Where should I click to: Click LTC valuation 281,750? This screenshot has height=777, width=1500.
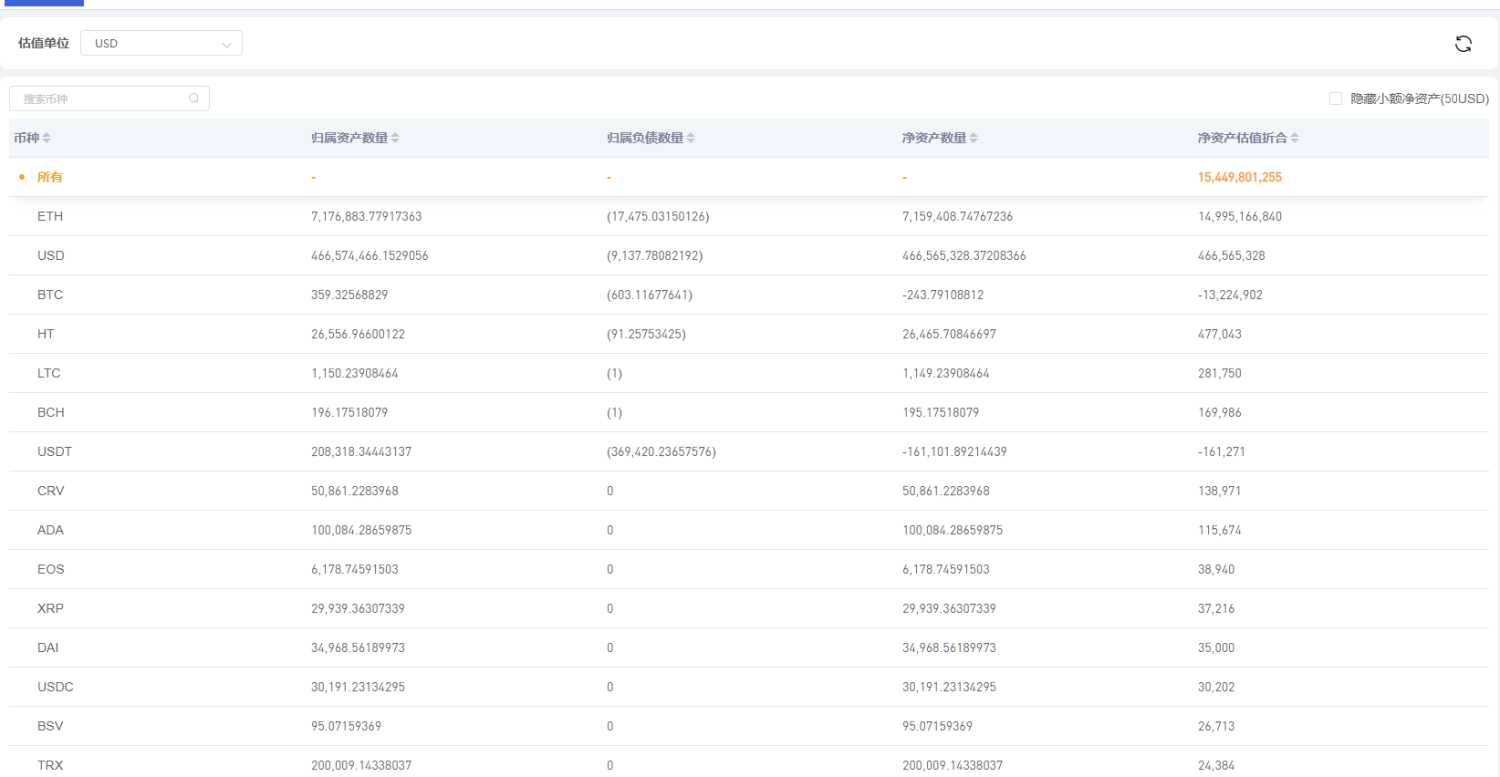pos(1219,373)
